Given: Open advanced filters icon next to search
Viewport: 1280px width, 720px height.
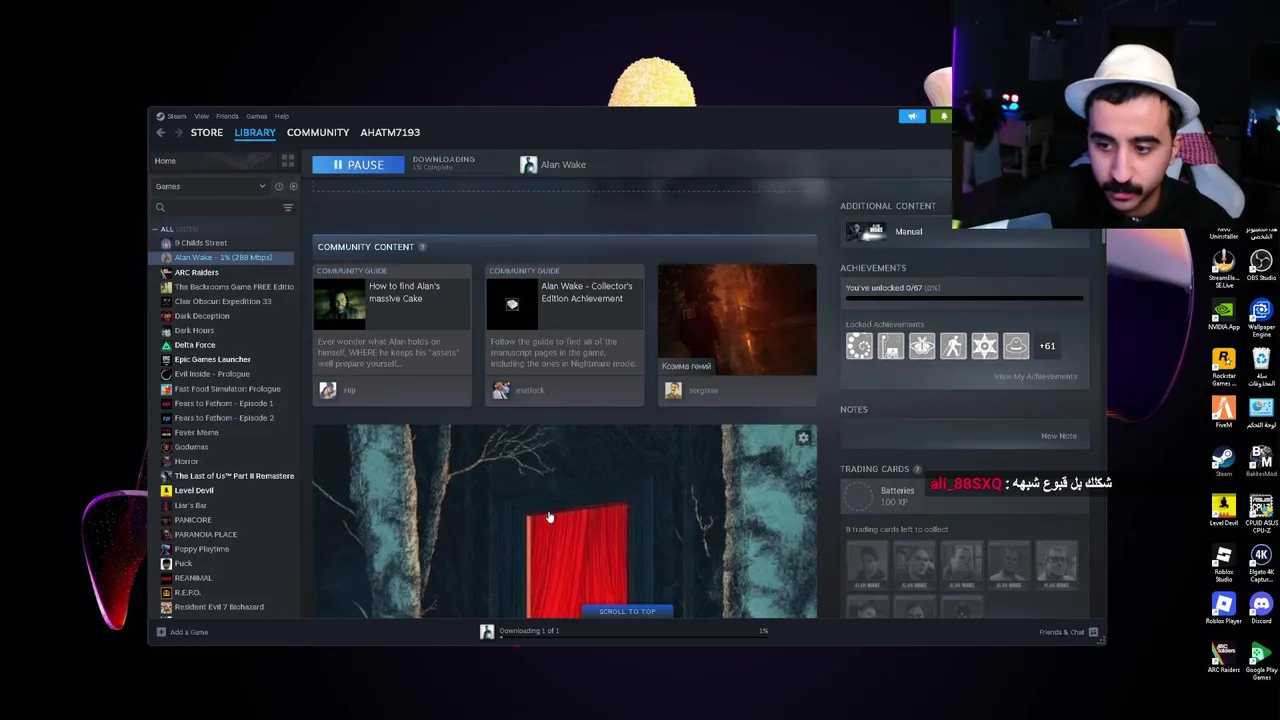Looking at the screenshot, I should click(x=288, y=207).
